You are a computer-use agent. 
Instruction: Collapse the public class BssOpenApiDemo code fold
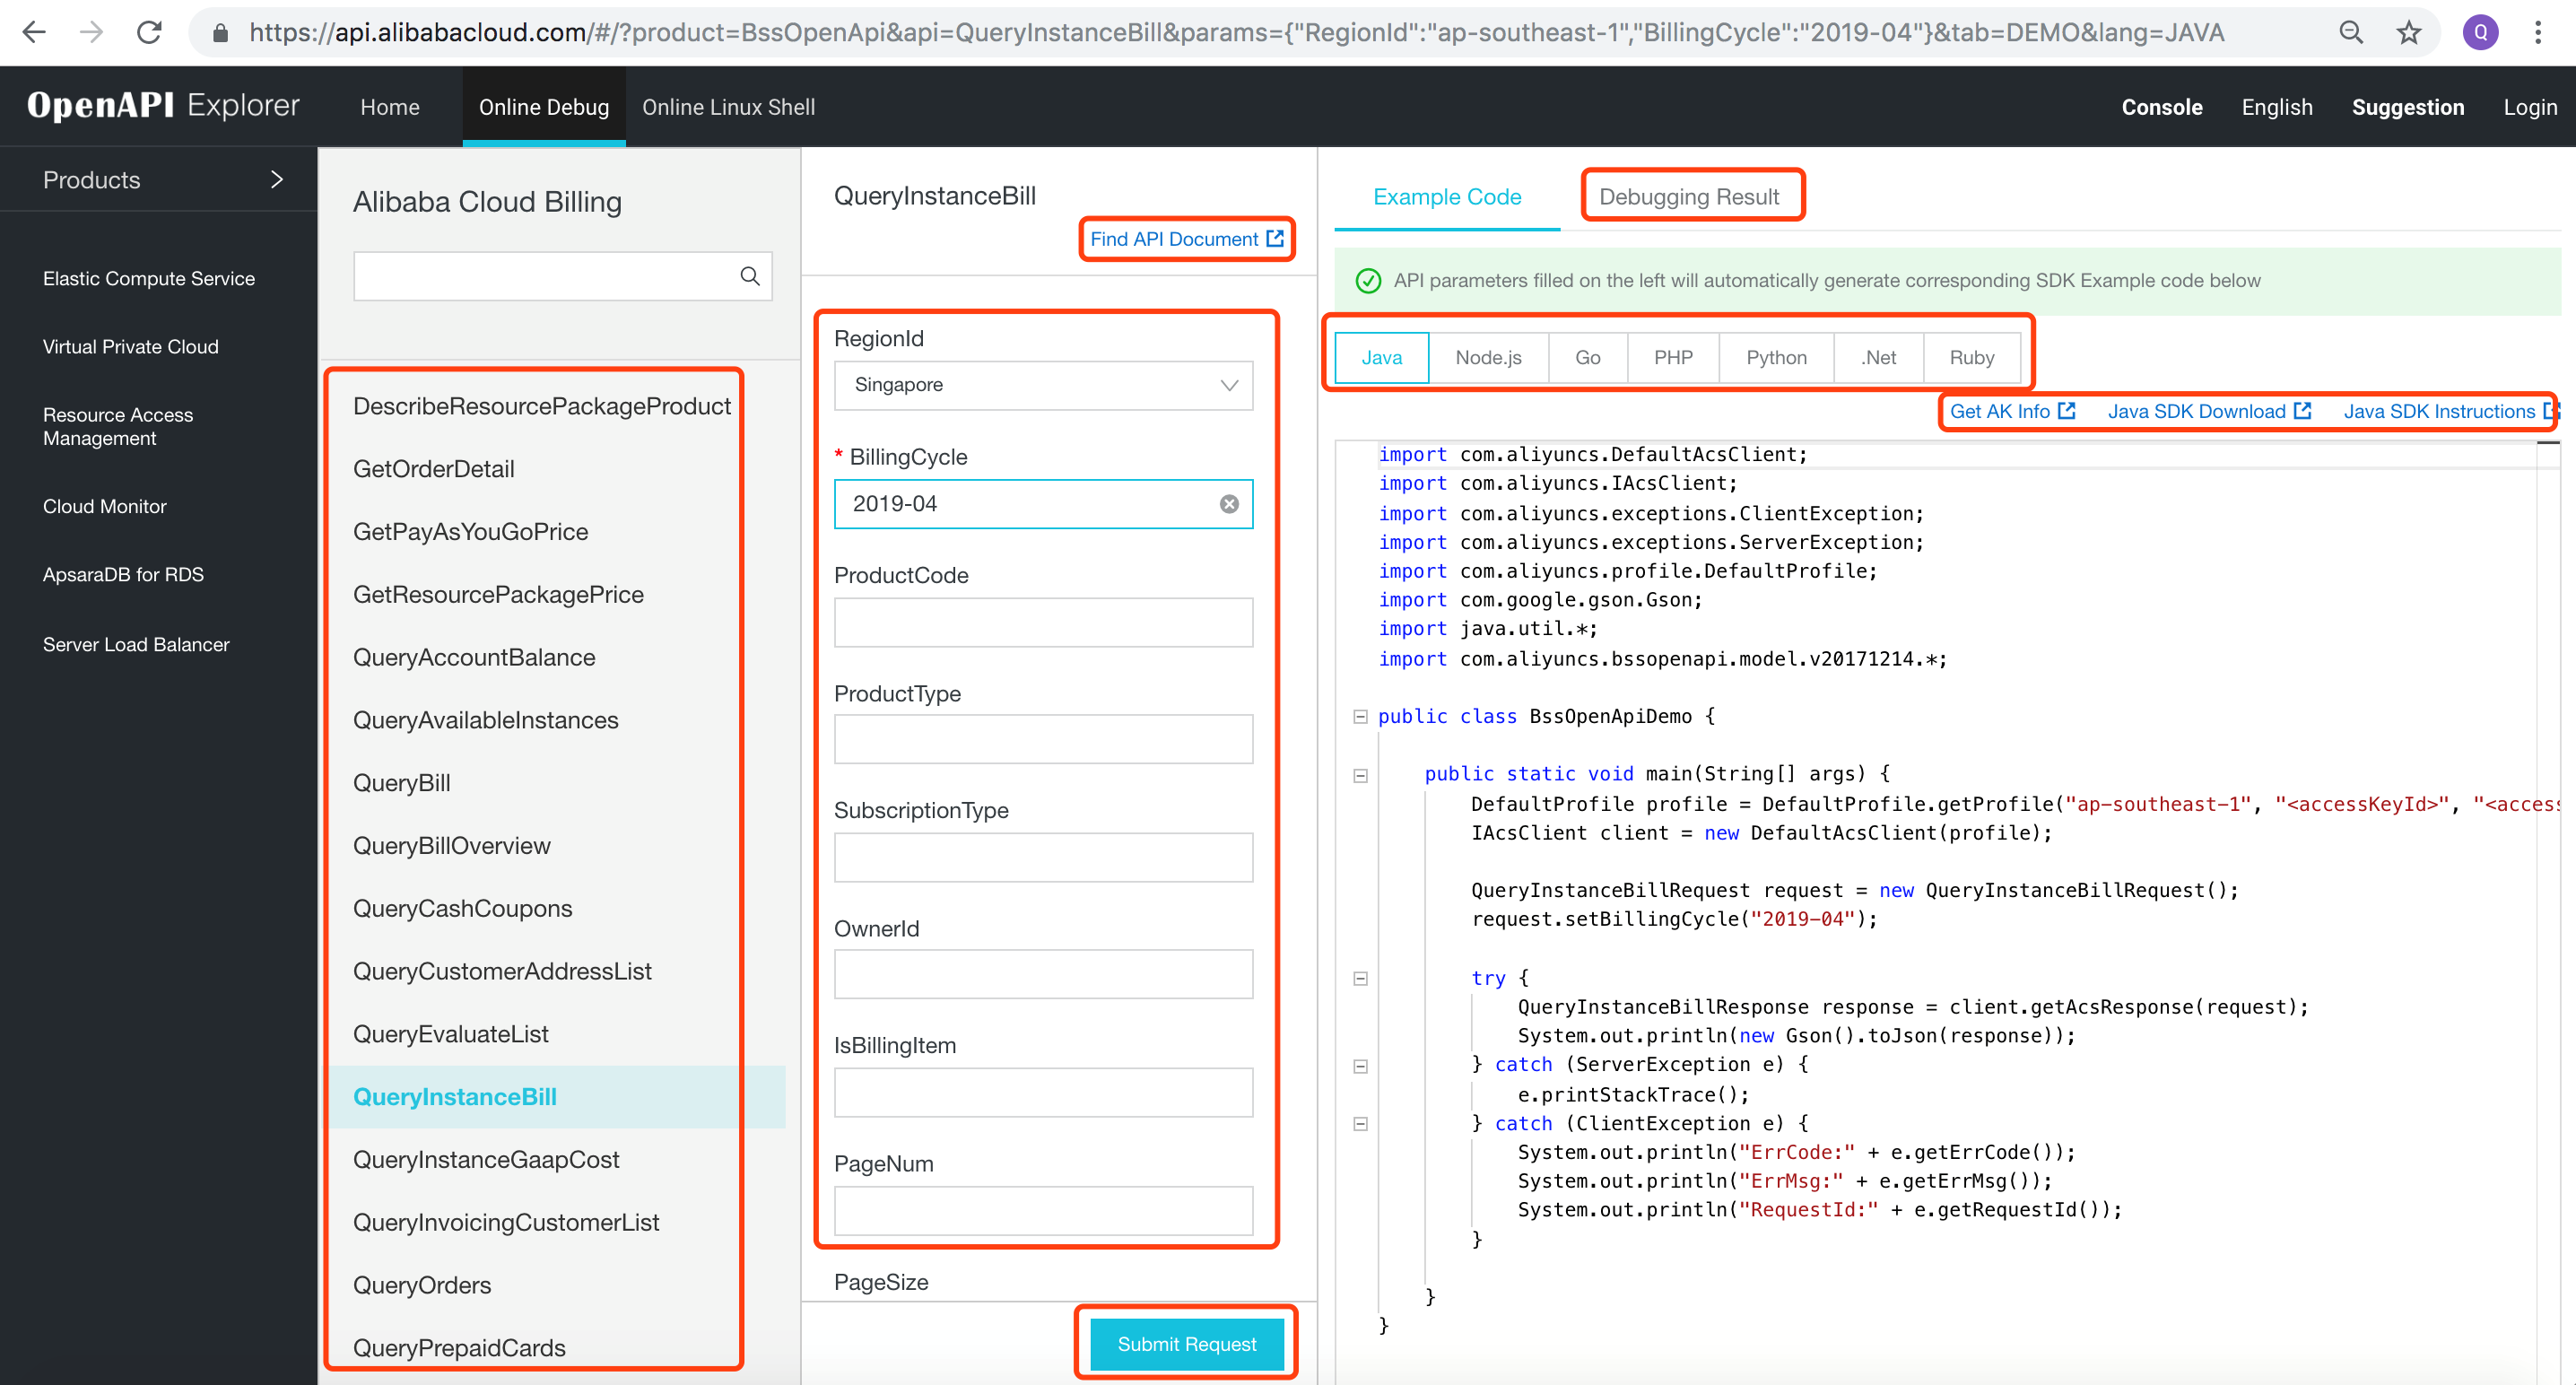coord(1360,717)
